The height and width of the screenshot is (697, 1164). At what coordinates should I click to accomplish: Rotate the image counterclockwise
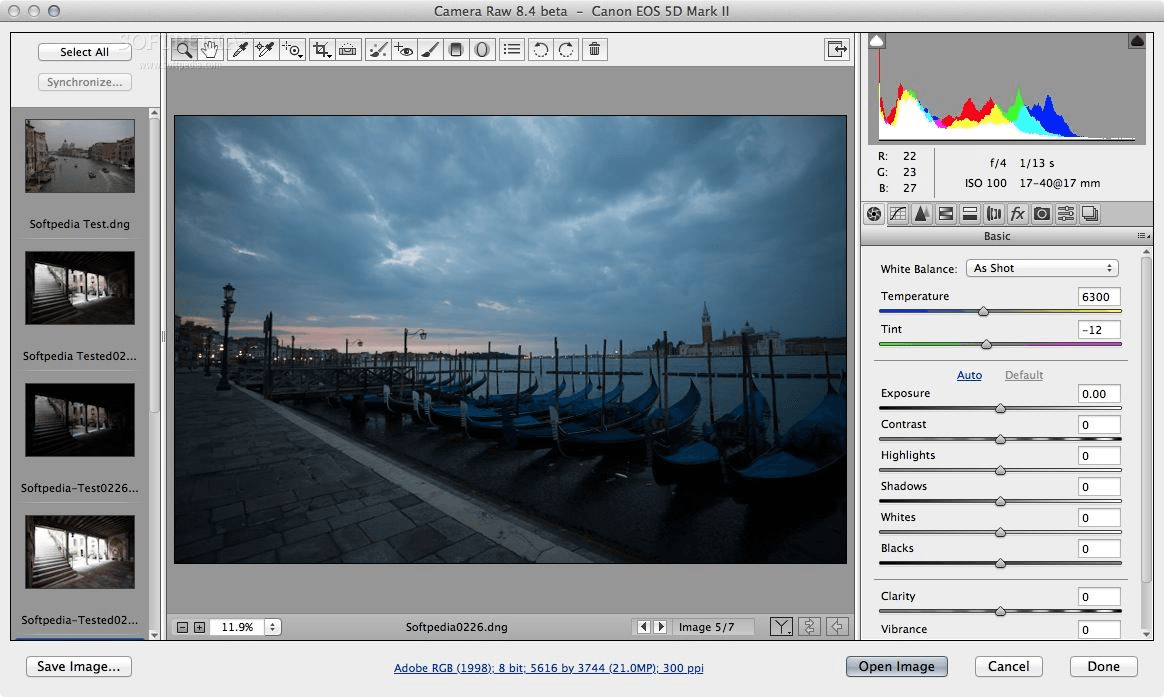pyautogui.click(x=539, y=49)
